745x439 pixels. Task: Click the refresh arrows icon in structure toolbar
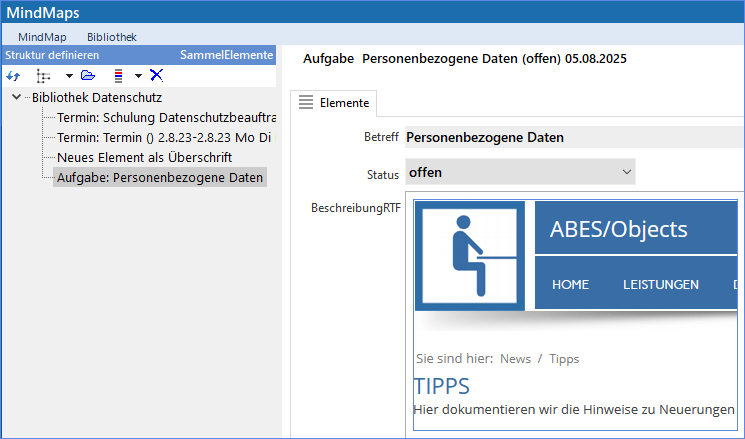click(x=13, y=75)
